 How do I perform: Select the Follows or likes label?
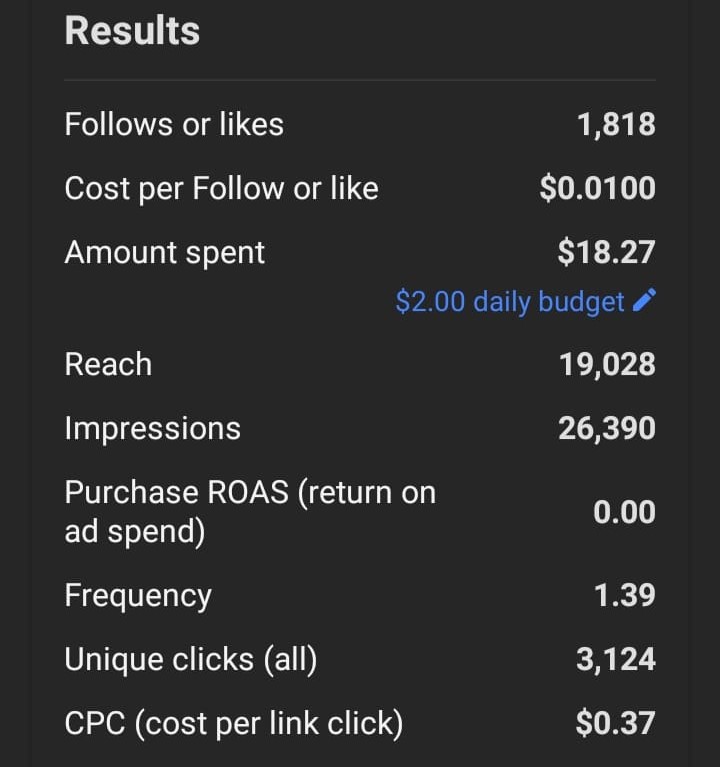[174, 124]
